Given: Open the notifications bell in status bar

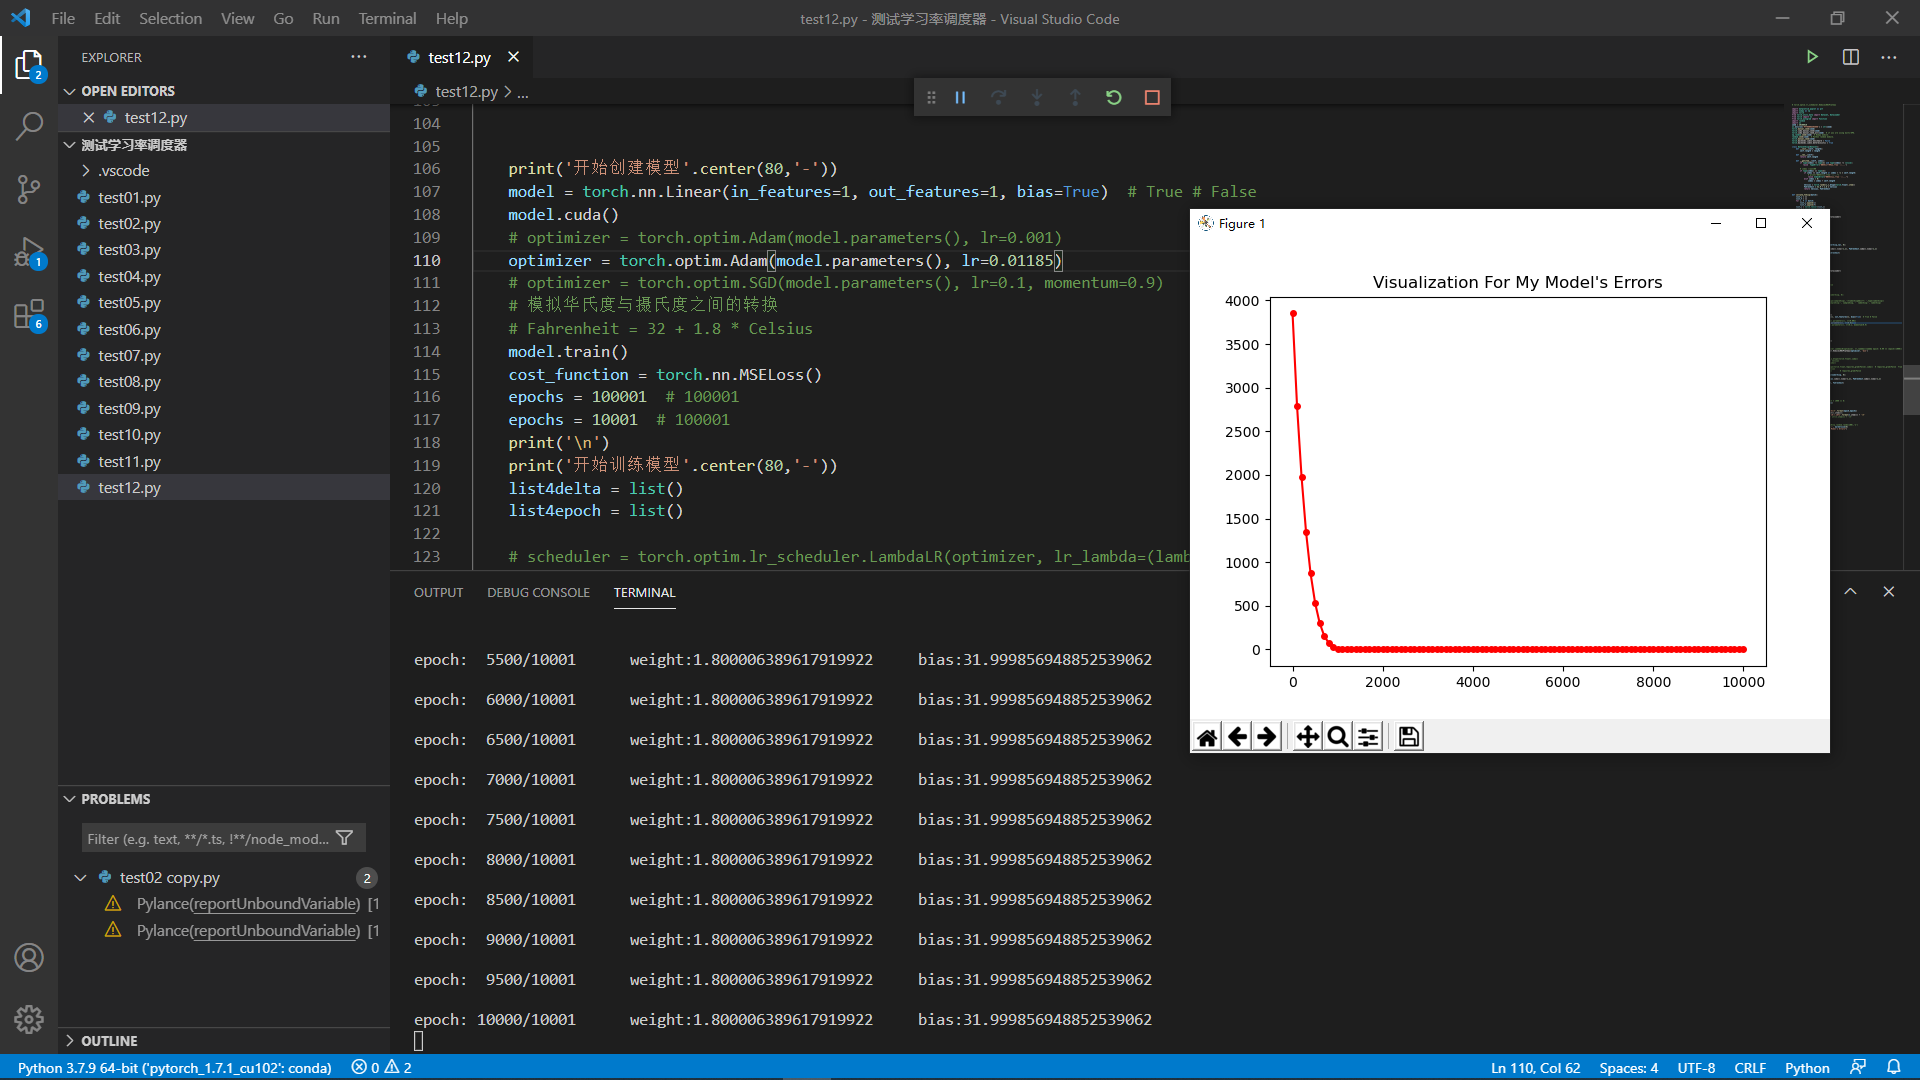Looking at the screenshot, I should click(x=1894, y=1067).
